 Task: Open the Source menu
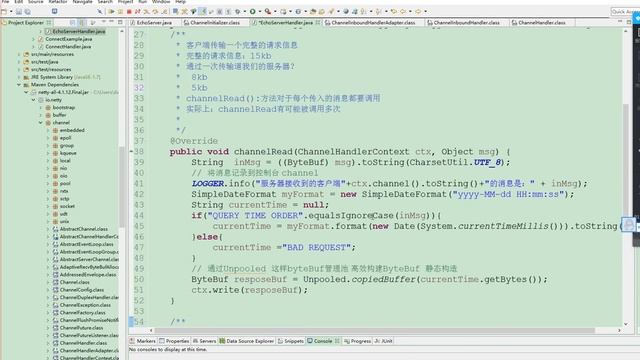36,2
